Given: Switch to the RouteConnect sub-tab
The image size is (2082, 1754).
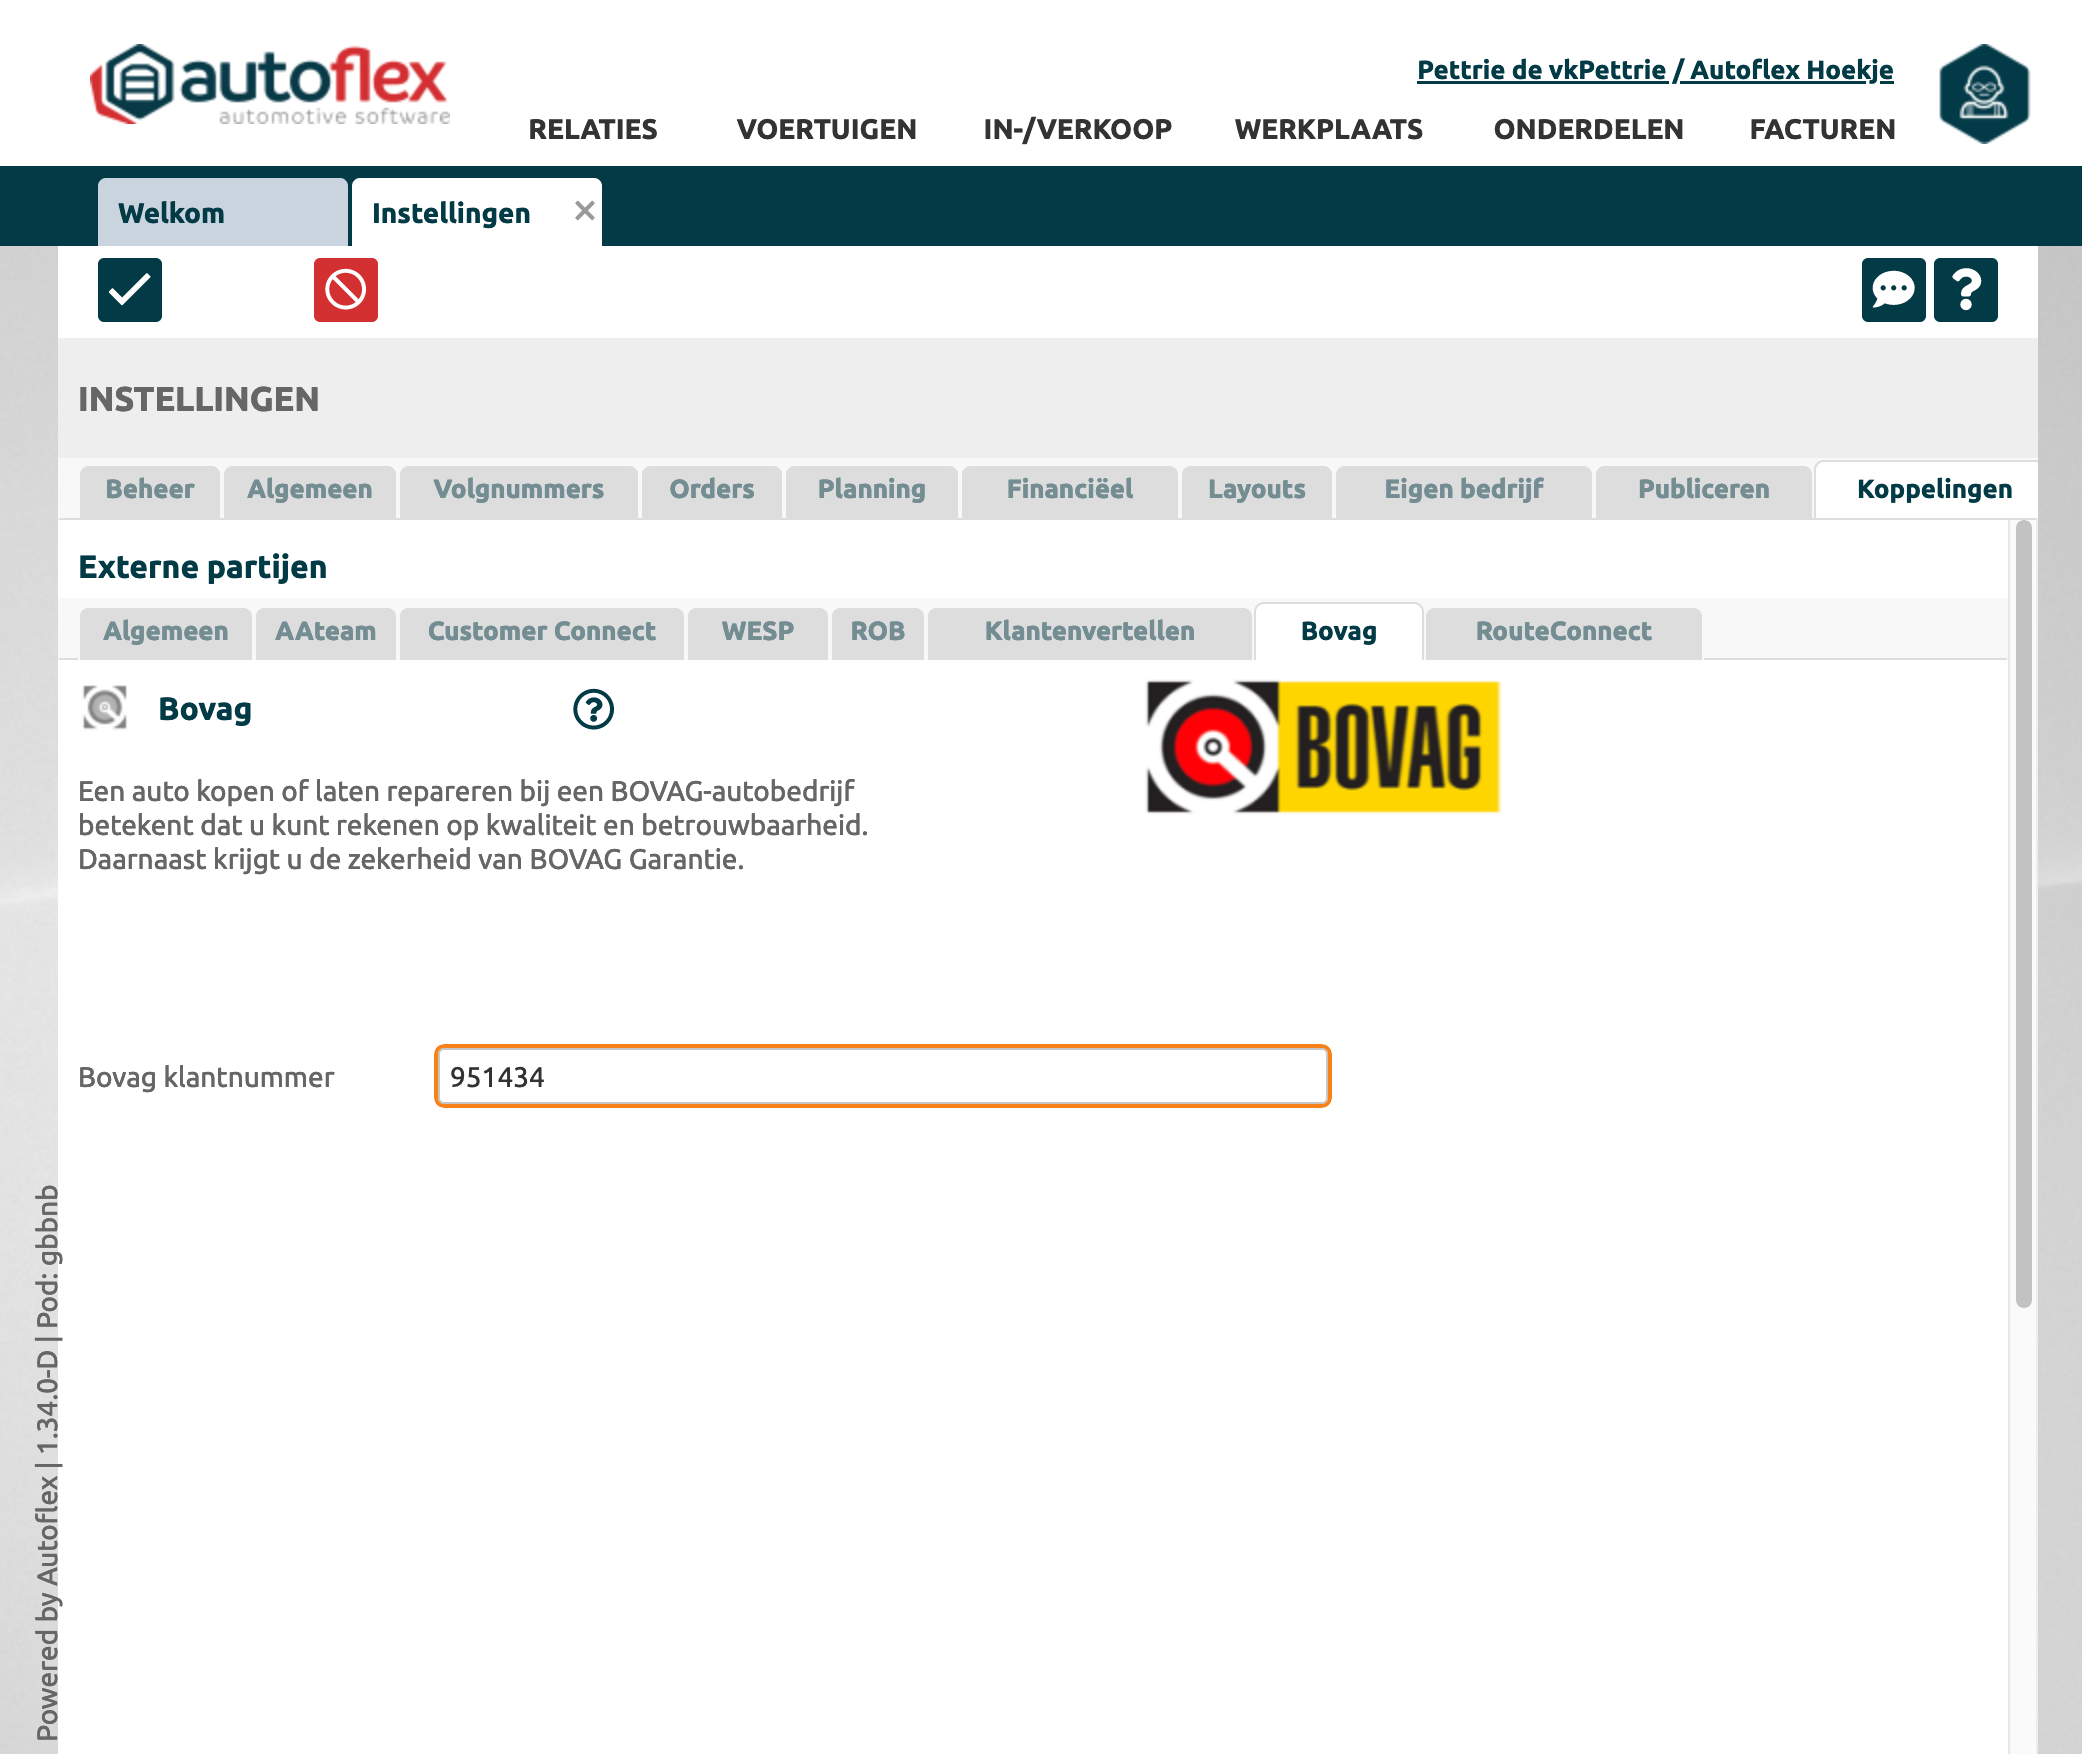Looking at the screenshot, I should point(1563,631).
